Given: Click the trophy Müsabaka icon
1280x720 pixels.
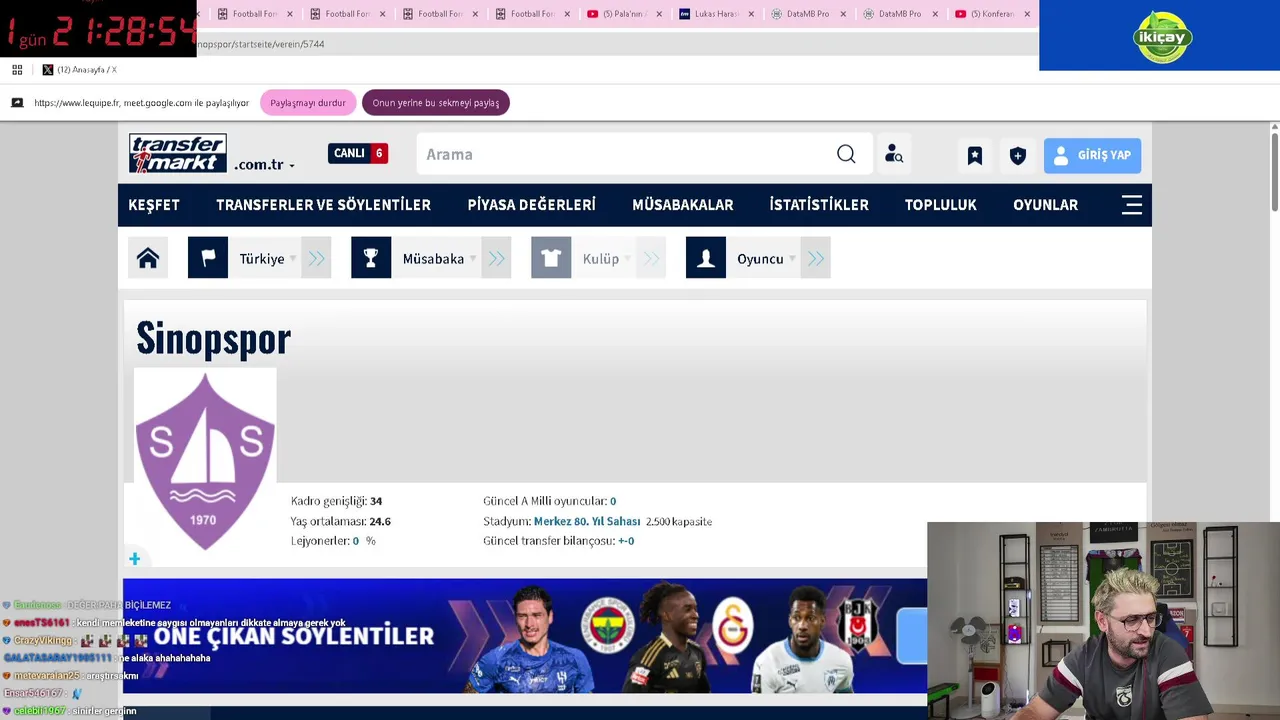Looking at the screenshot, I should click(x=371, y=258).
